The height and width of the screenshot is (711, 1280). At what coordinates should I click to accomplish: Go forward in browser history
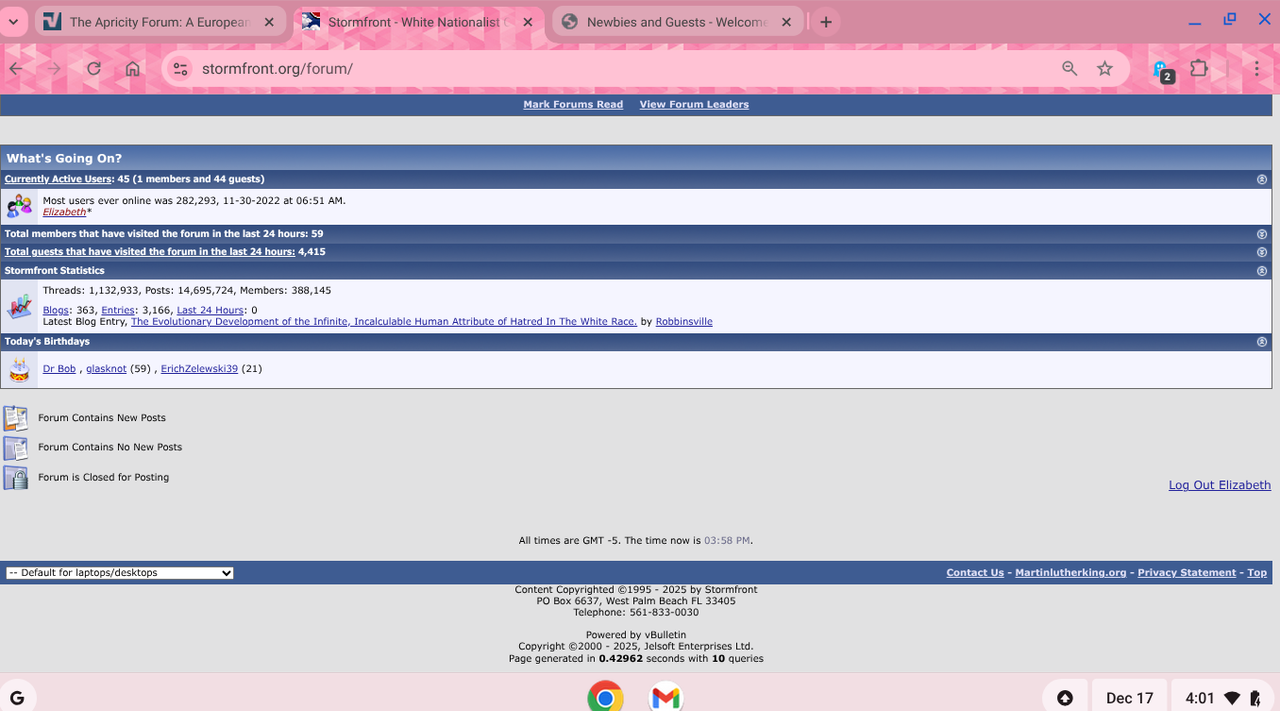54,68
